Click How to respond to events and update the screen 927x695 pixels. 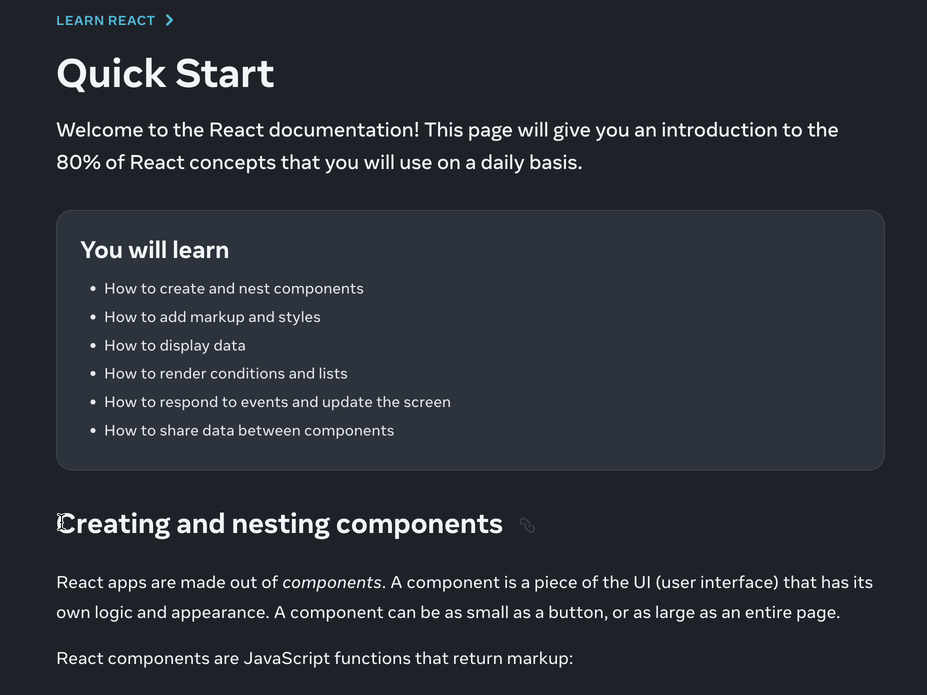(x=277, y=402)
